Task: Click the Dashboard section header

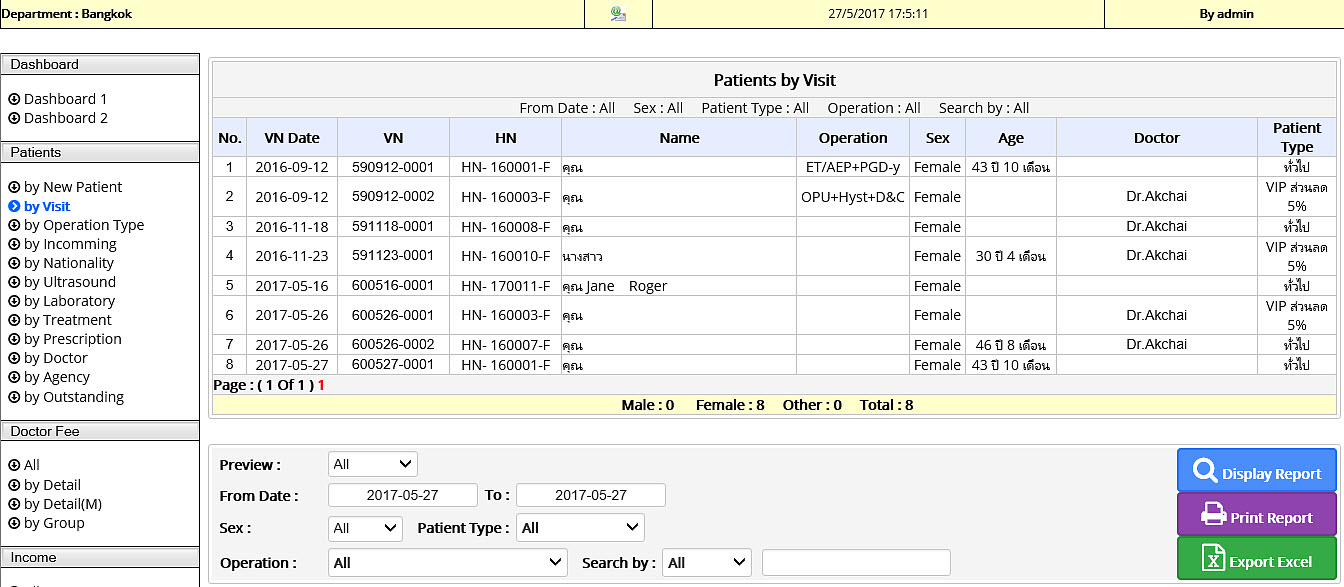Action: [x=100, y=64]
